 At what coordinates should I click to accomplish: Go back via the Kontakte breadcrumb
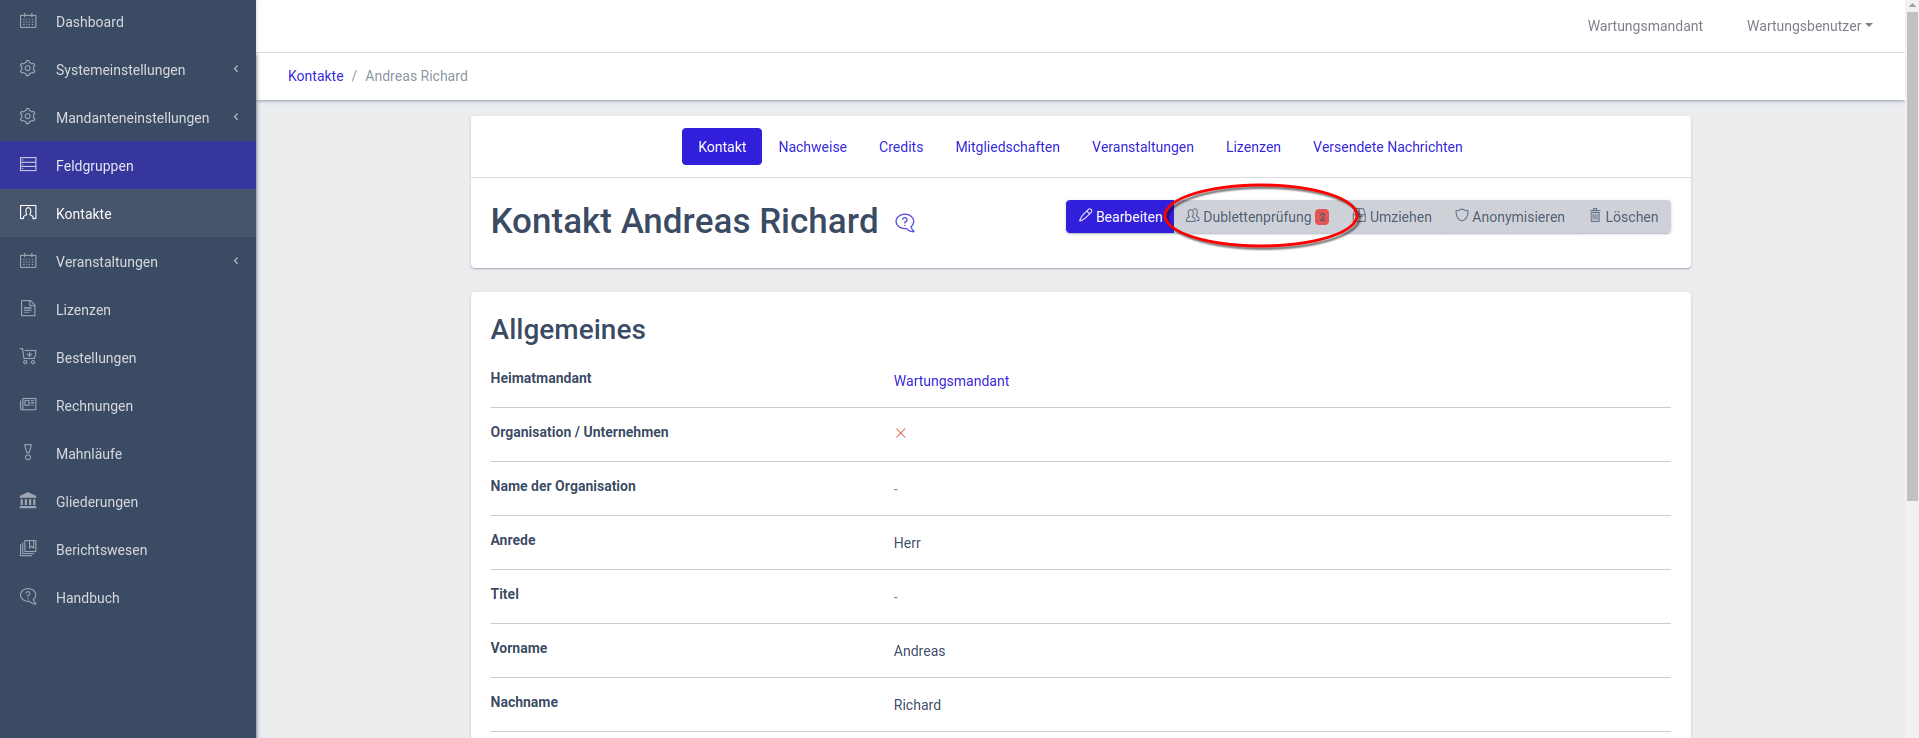pos(315,76)
